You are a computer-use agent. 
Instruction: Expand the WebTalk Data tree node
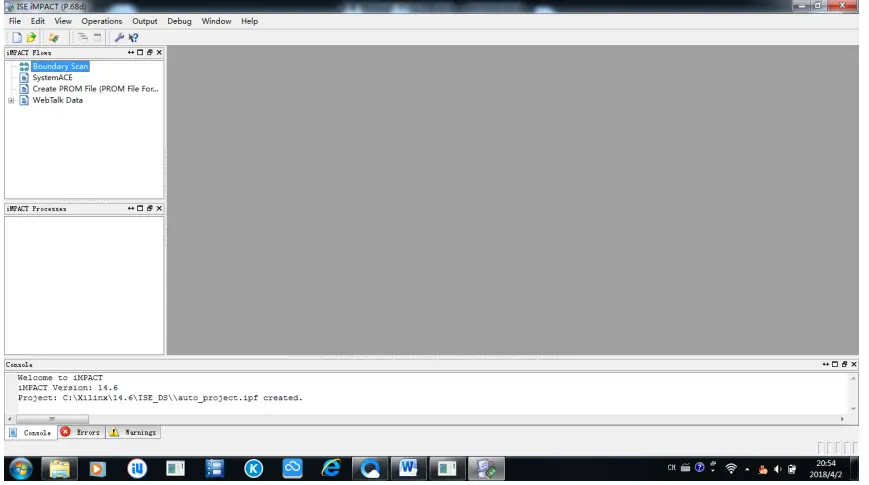tap(11, 100)
